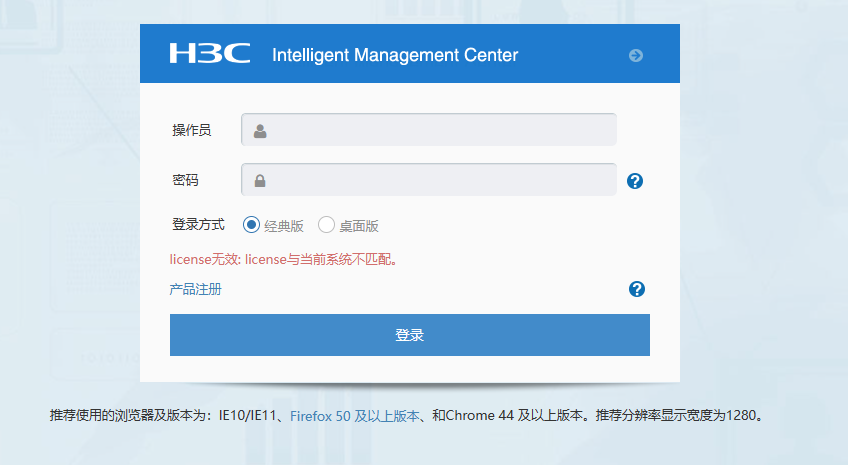This screenshot has width=848, height=465.
Task: Click the padlock icon in the password field
Action: [x=260, y=181]
